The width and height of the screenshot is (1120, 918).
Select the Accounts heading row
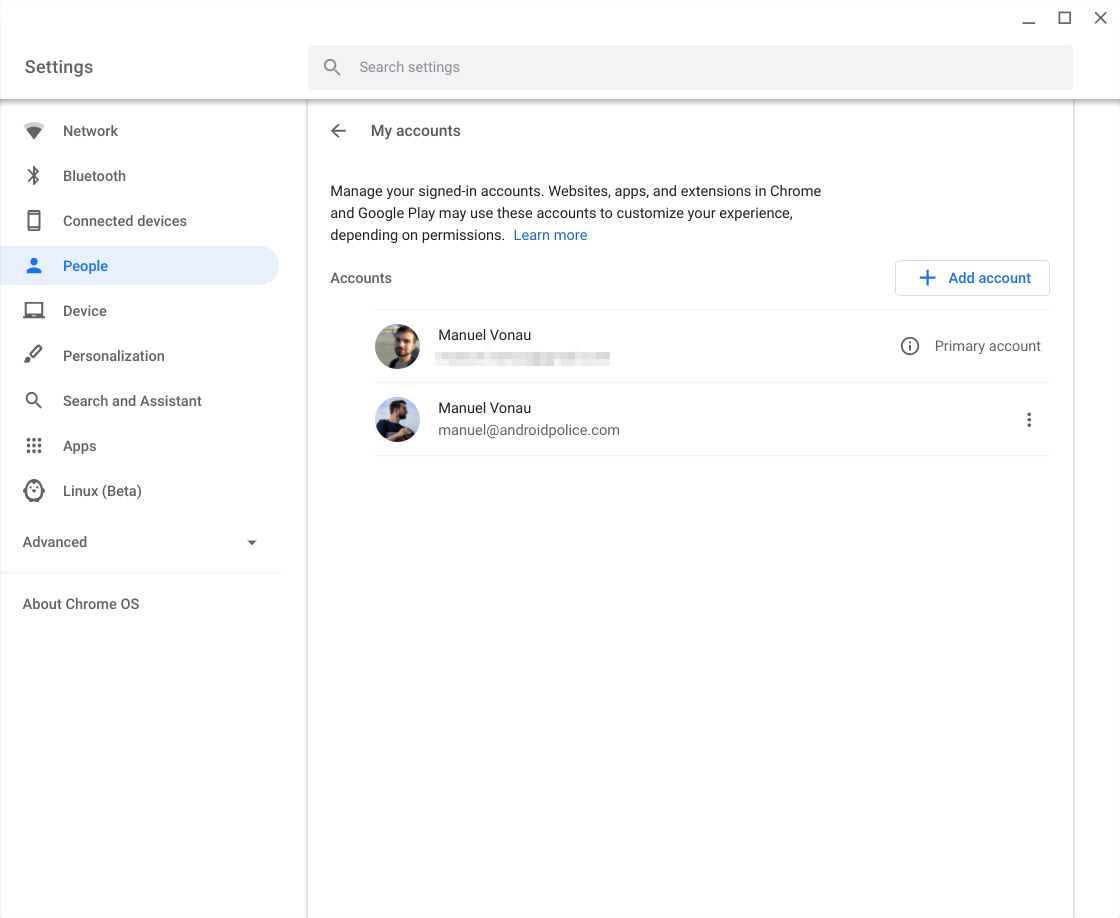pos(360,277)
